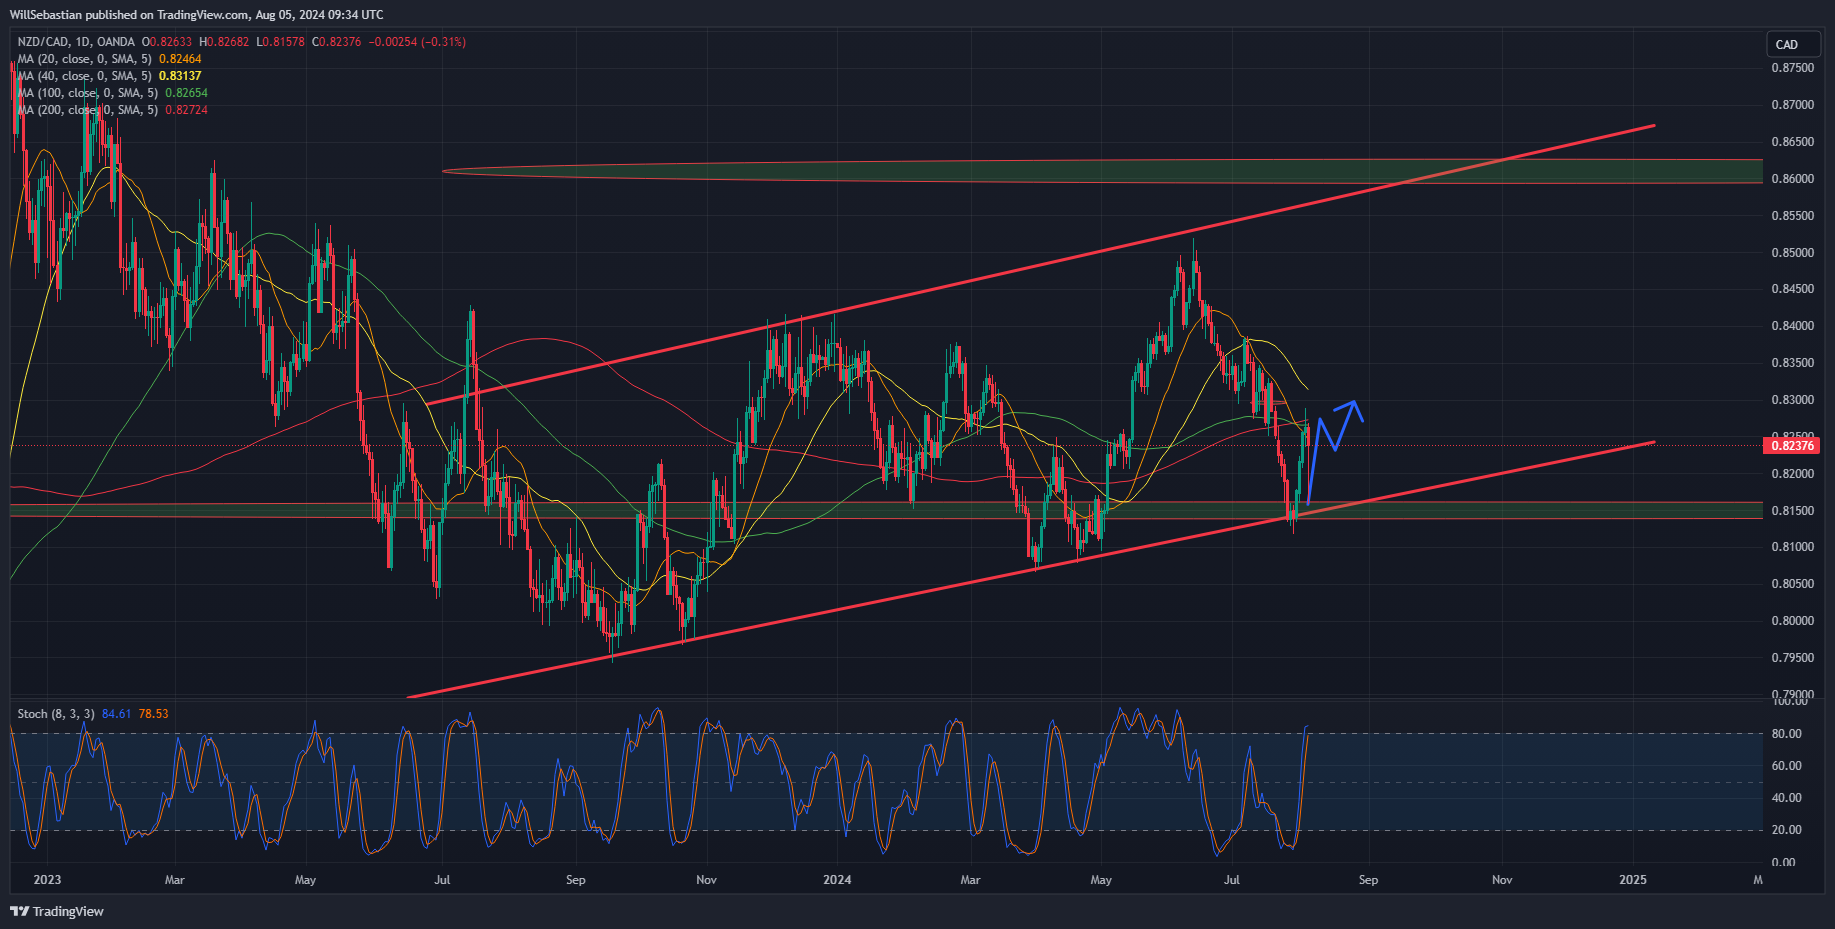Click the current price label 0.82376 on axis
This screenshot has width=1835, height=929.
point(1792,445)
